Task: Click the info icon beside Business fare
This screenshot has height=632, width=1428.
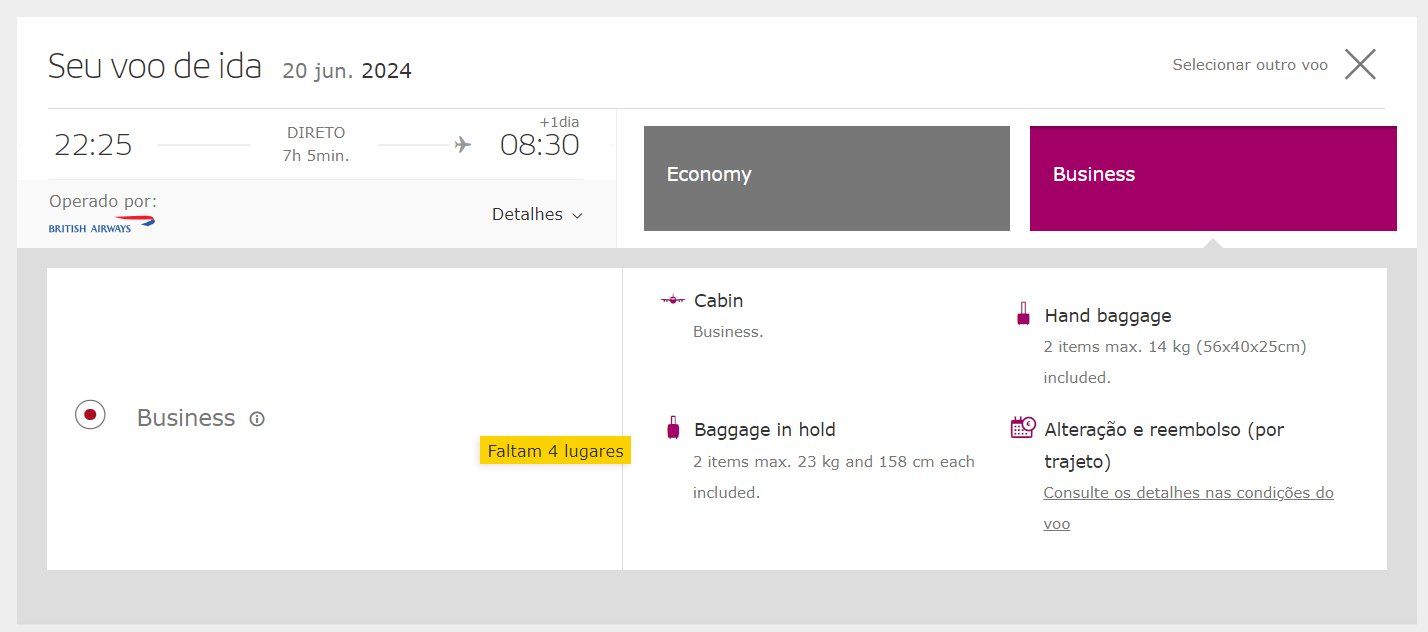Action: tap(257, 419)
